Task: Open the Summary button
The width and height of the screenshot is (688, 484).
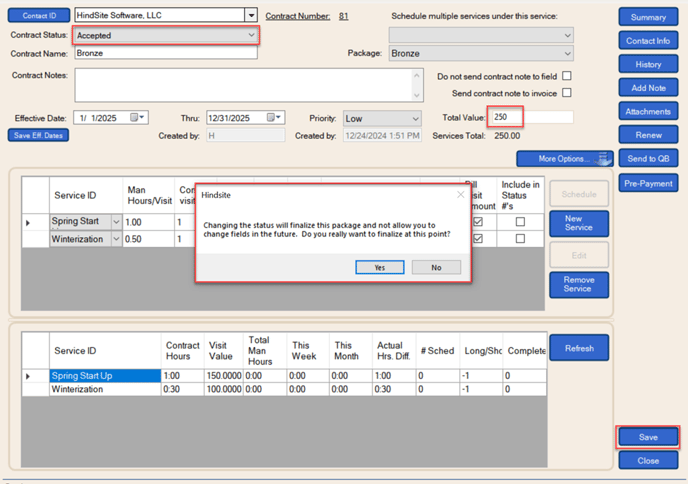Action: pyautogui.click(x=648, y=17)
